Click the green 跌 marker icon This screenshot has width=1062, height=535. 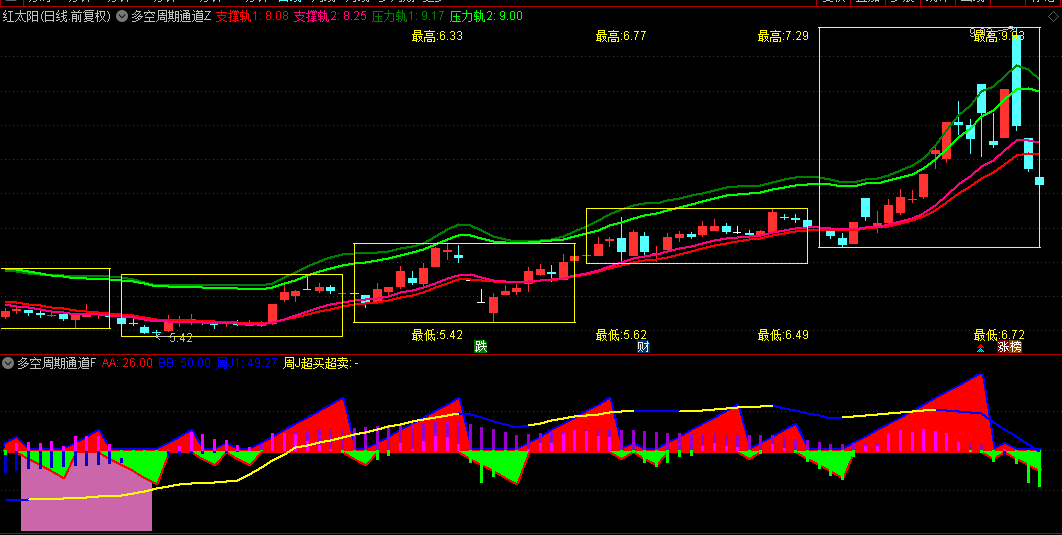point(480,347)
